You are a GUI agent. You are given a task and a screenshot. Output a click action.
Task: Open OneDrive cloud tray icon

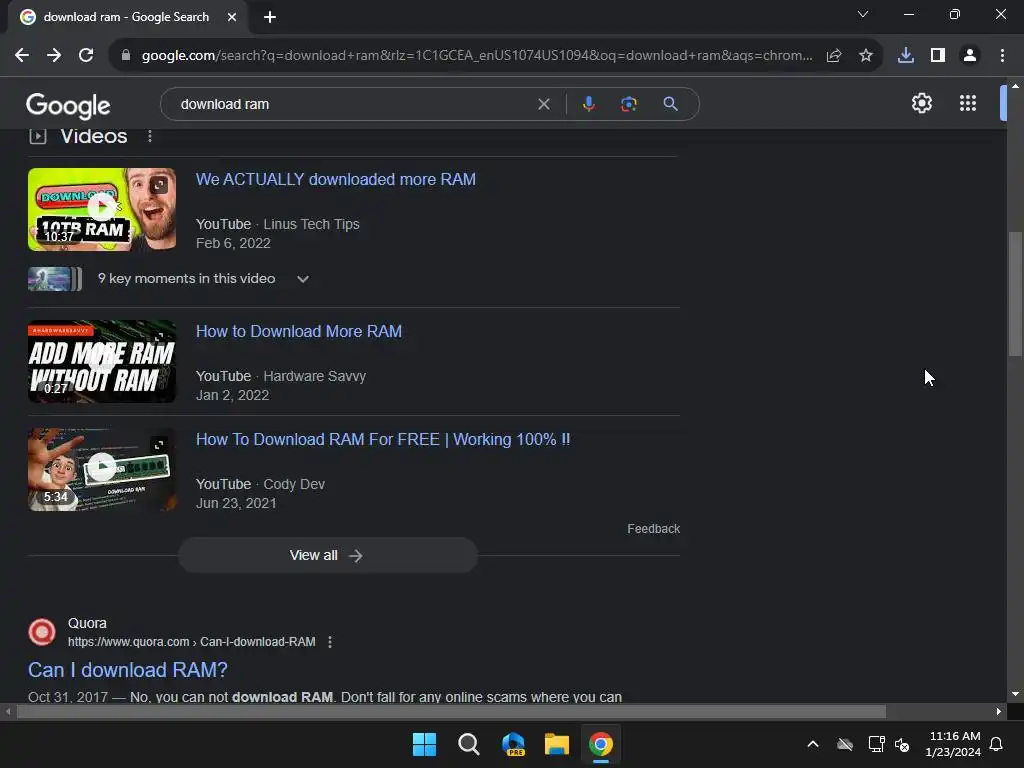(845, 744)
